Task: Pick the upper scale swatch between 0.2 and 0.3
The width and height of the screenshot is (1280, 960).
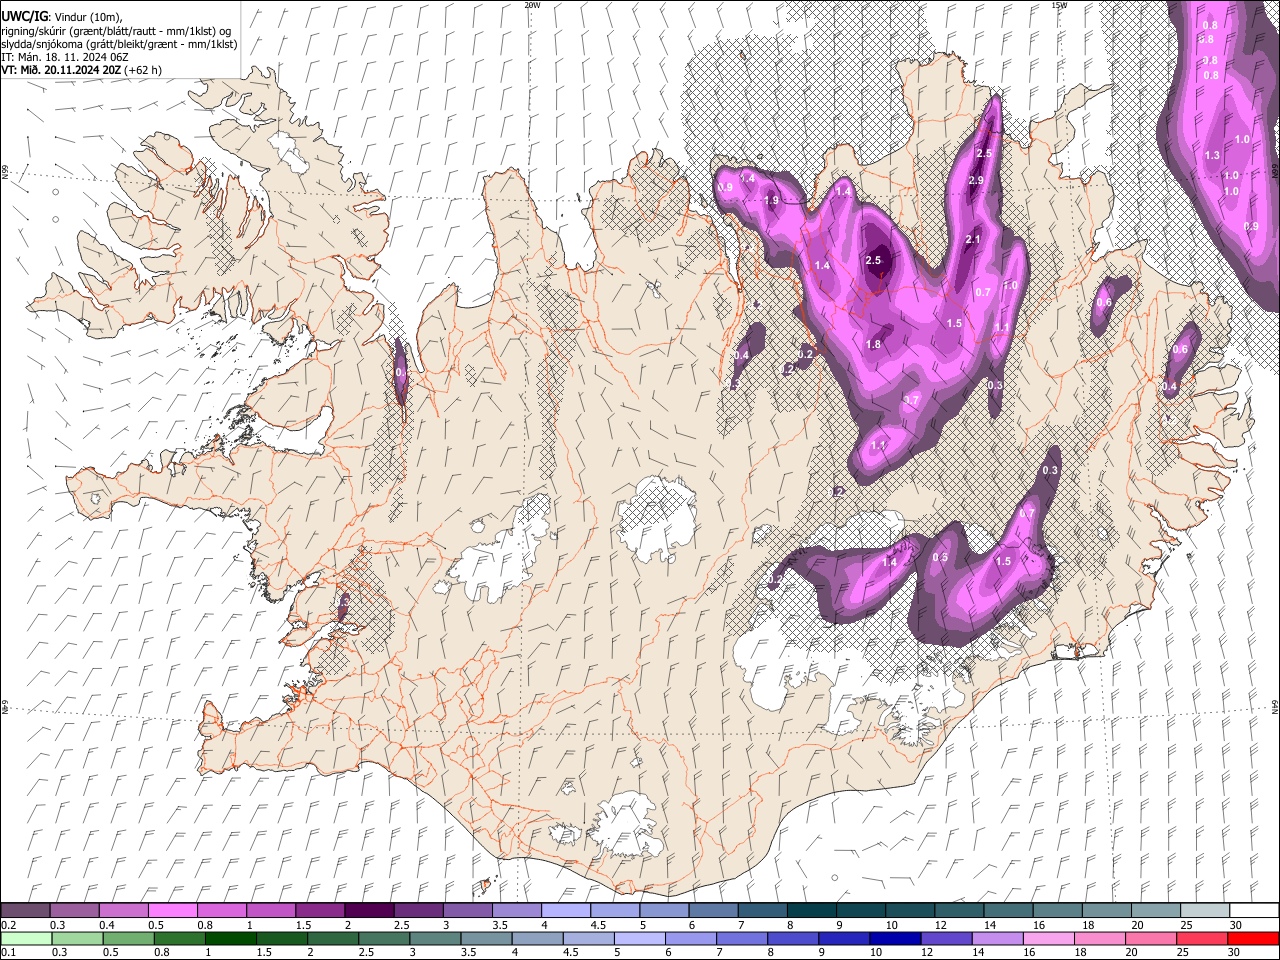Action: click(x=25, y=910)
